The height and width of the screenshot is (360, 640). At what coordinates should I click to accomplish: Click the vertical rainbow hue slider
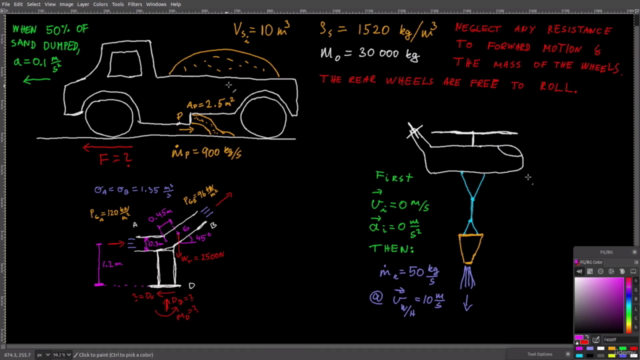click(629, 305)
